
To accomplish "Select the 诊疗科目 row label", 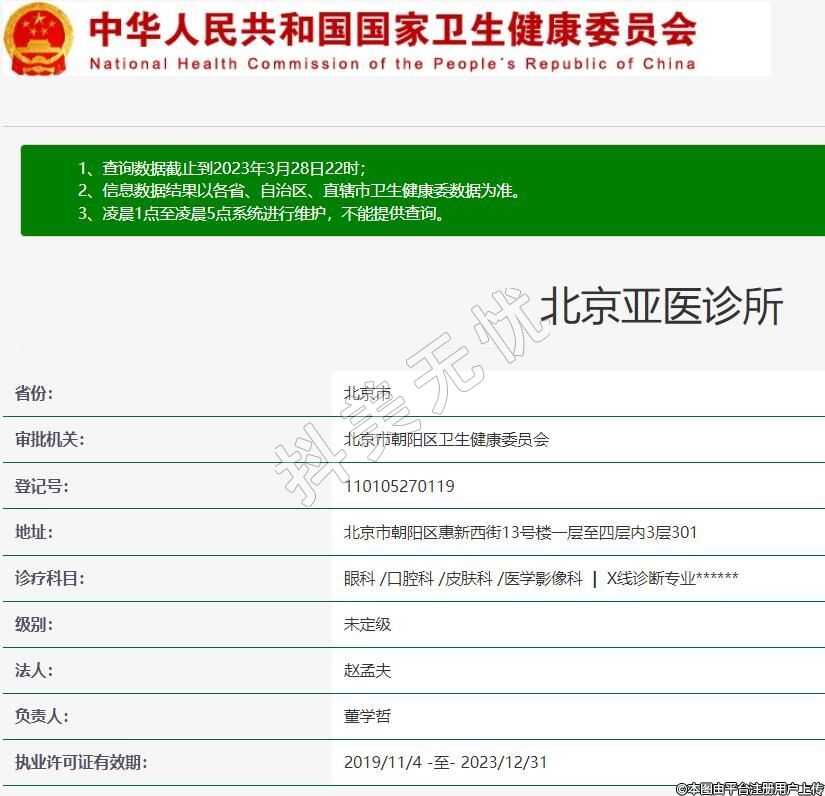I will click(x=49, y=578).
